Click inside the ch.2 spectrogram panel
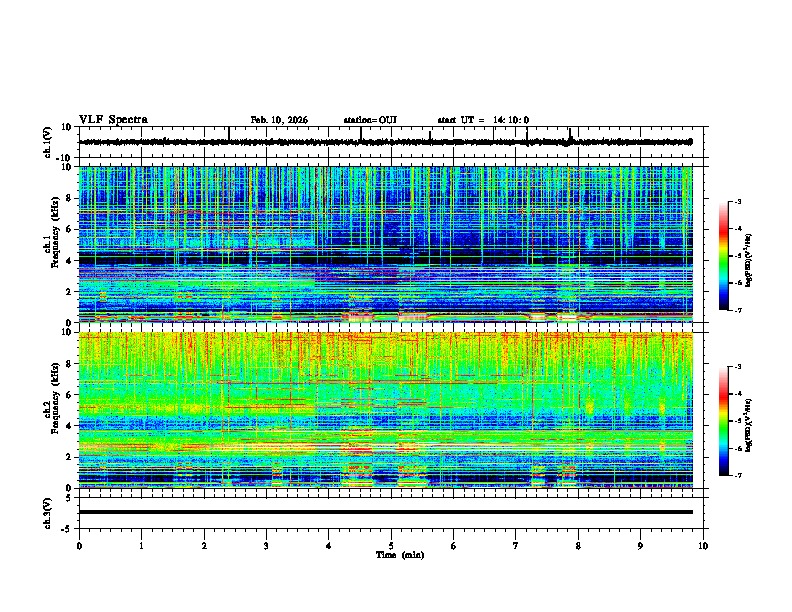This screenshot has height=612, width=792. click(386, 410)
